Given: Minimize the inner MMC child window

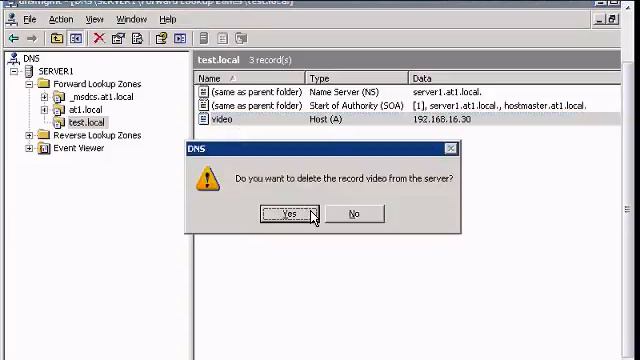Looking at the screenshot, I should [599, 19].
